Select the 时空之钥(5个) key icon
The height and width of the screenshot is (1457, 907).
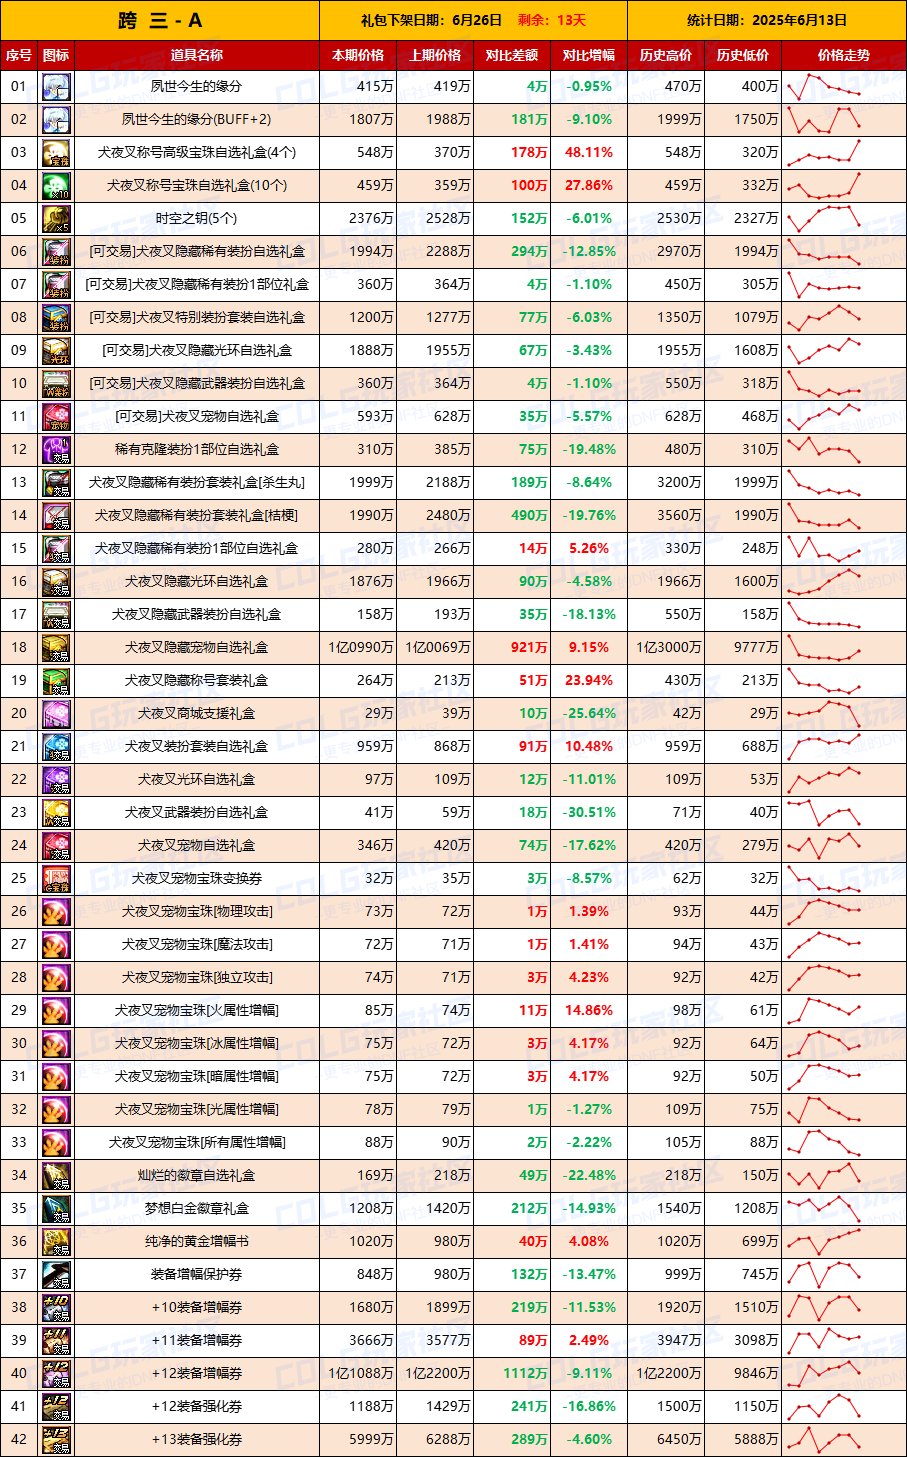click(x=56, y=219)
